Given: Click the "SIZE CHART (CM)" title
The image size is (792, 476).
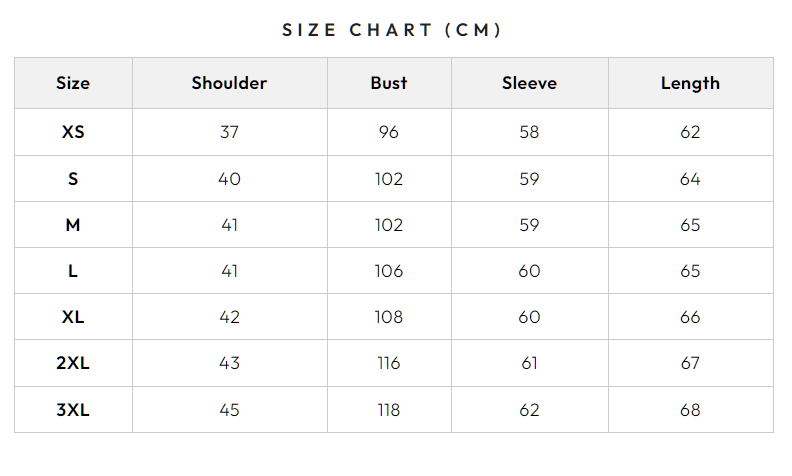Looking at the screenshot, I should [x=392, y=30].
